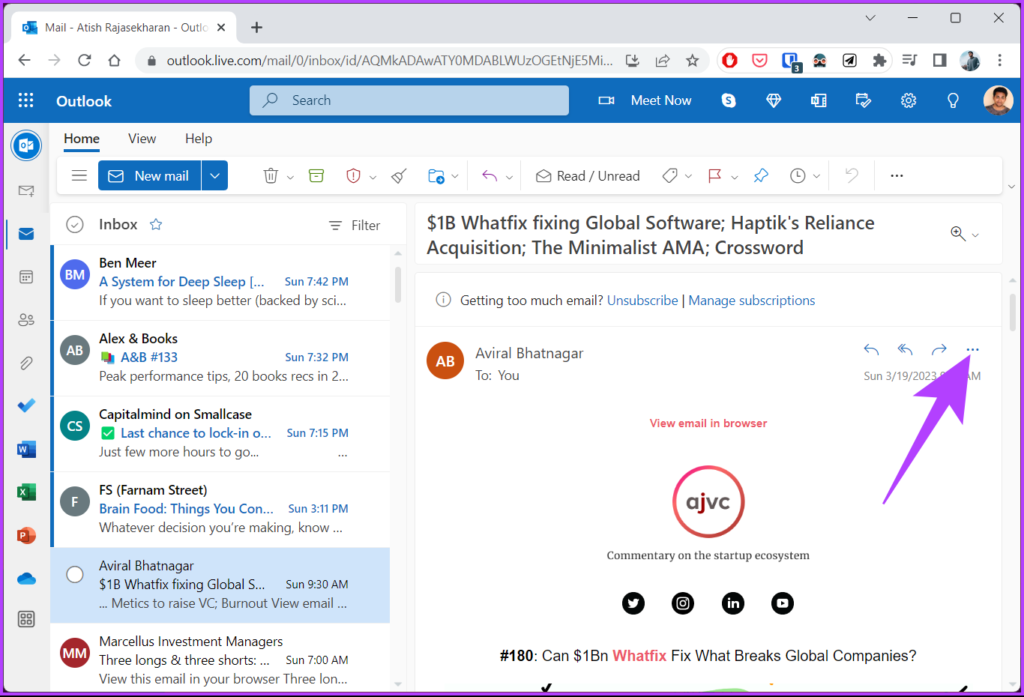Open the My Day to-do icon
The width and height of the screenshot is (1024, 697).
863,101
